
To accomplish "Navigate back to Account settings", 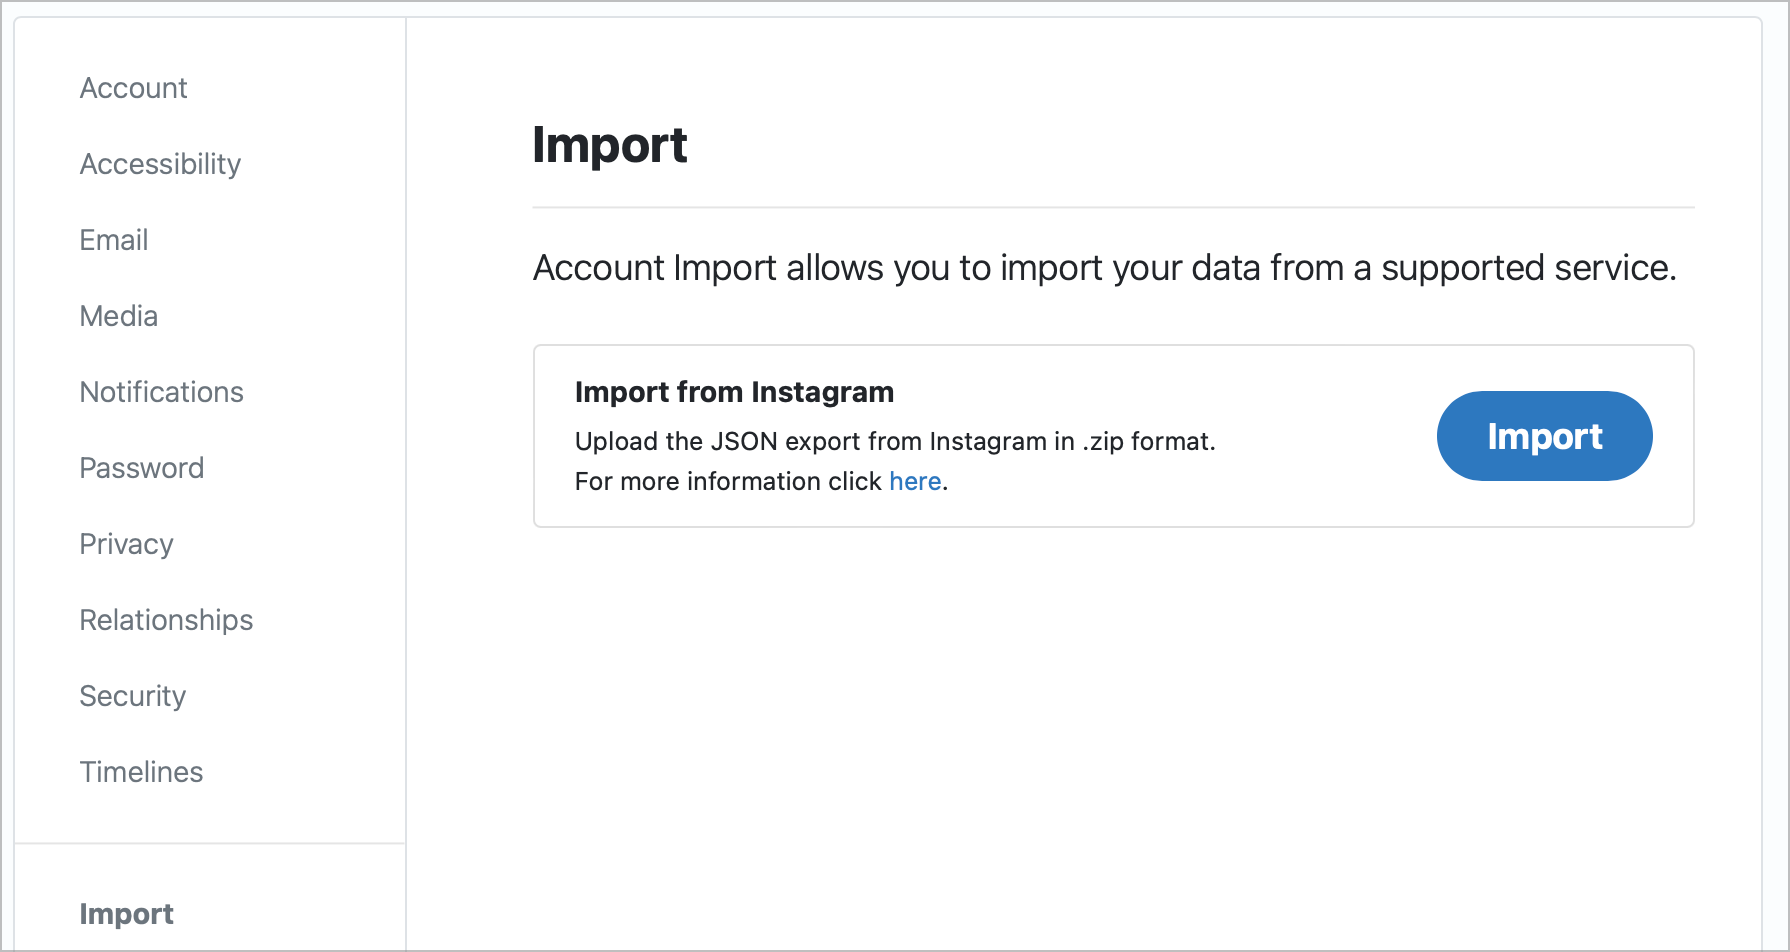I will [133, 88].
